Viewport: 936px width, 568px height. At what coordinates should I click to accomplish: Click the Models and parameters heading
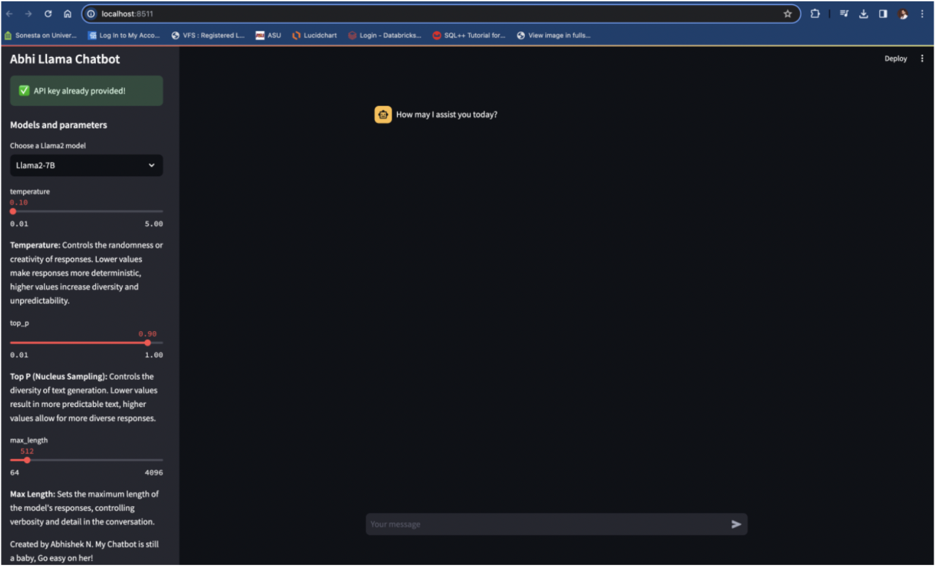[x=58, y=125]
